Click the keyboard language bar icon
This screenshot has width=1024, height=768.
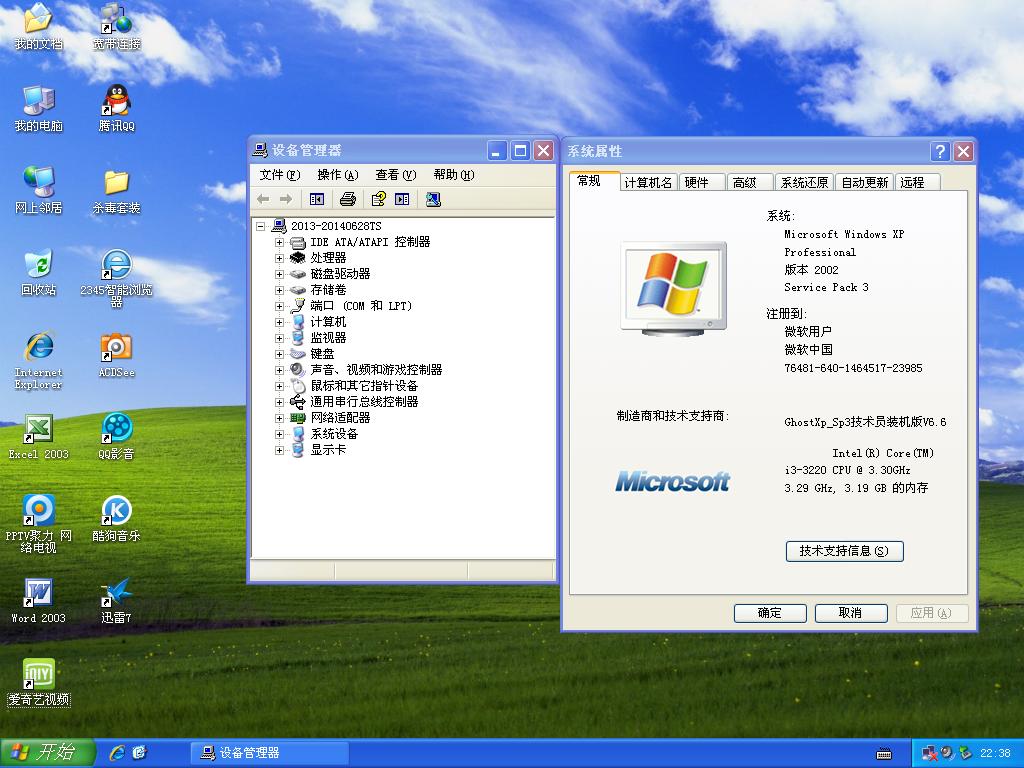tap(884, 754)
